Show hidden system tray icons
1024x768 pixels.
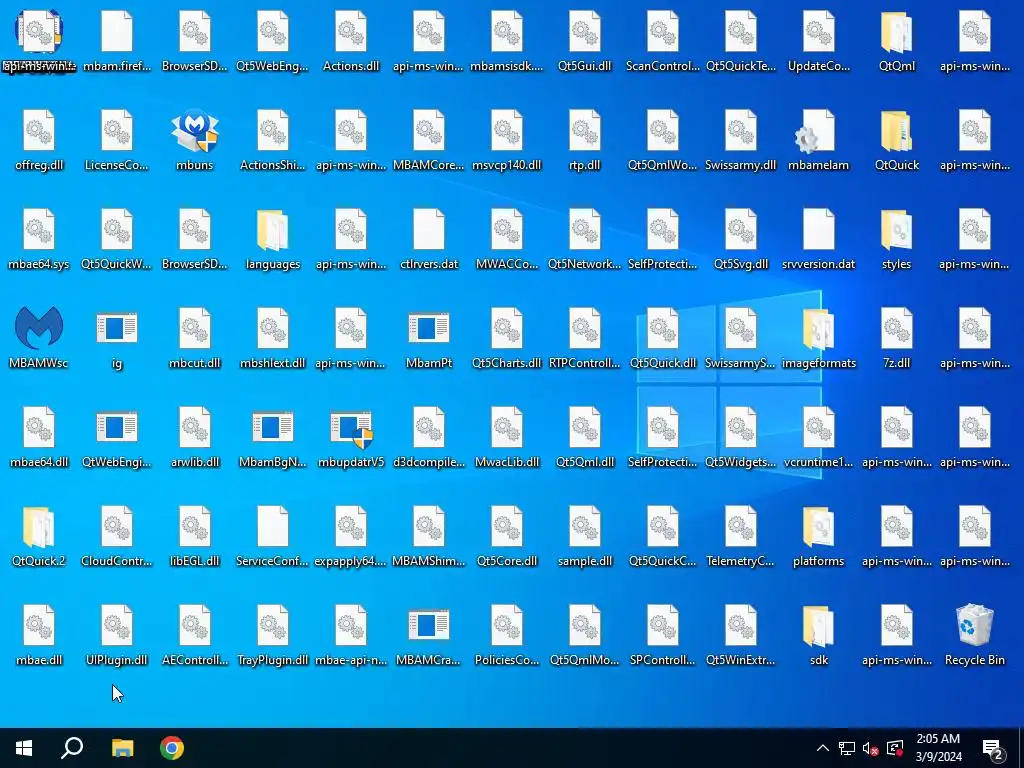tap(823, 748)
